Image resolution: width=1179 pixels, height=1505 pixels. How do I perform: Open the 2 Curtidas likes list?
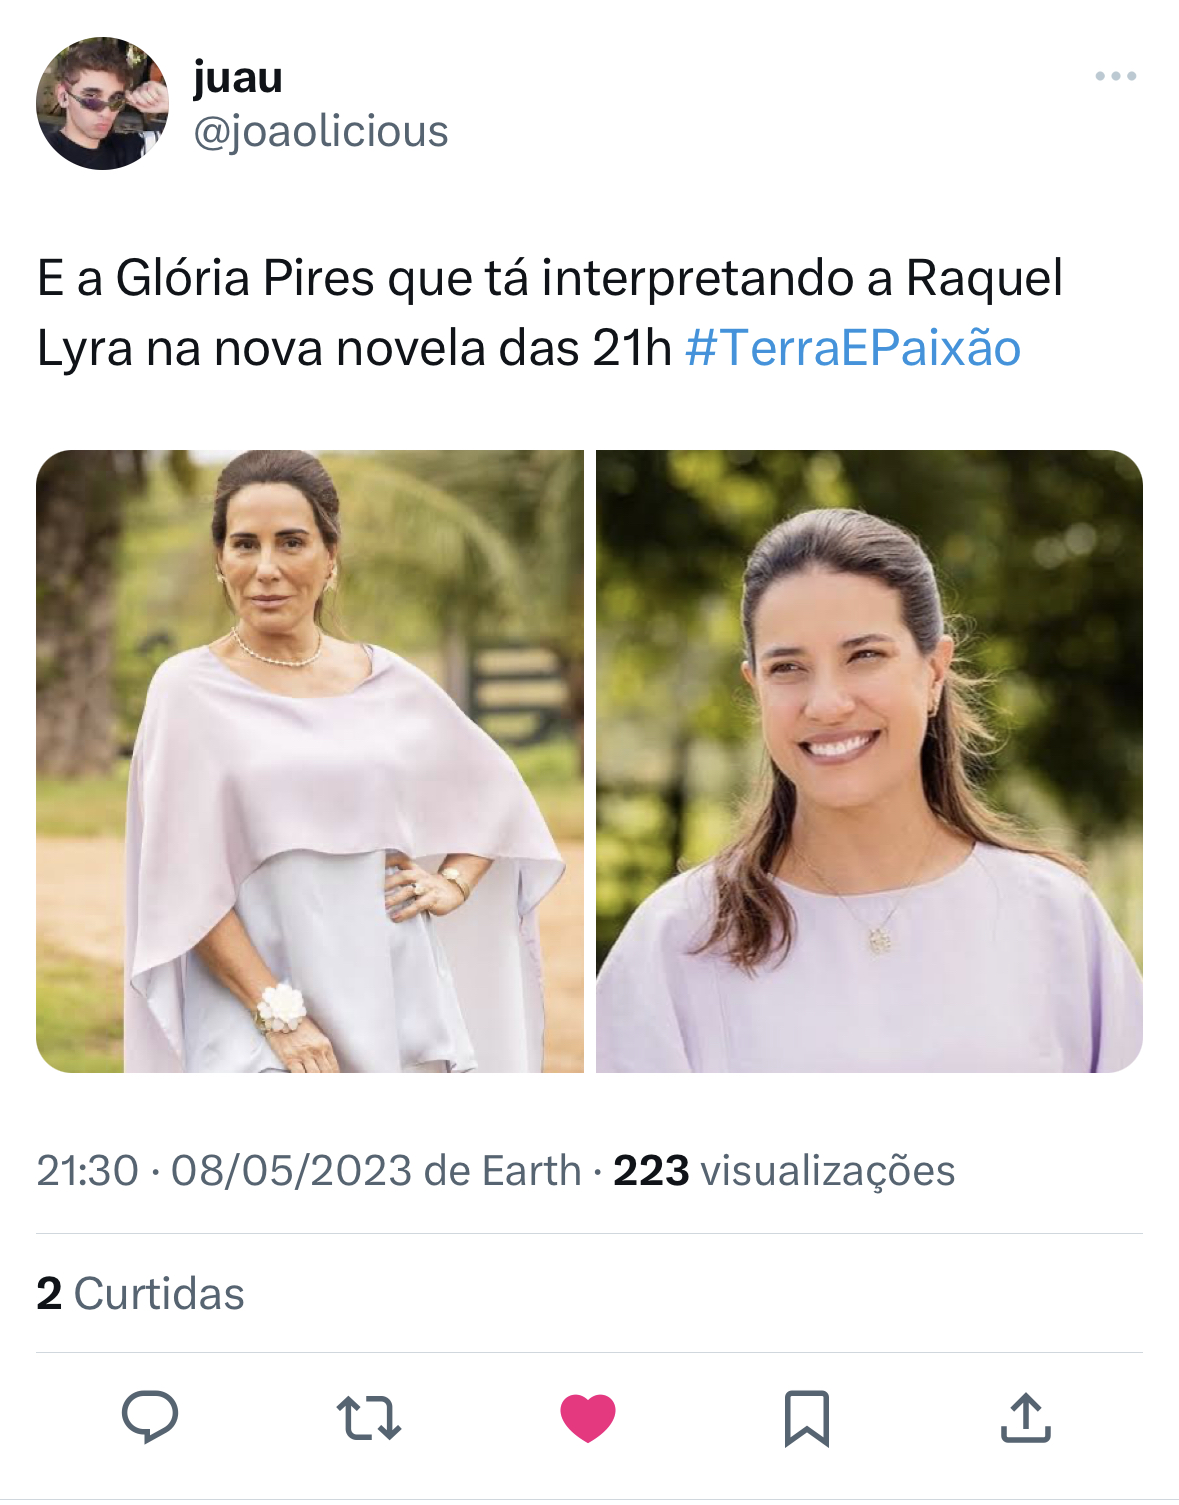click(141, 1293)
